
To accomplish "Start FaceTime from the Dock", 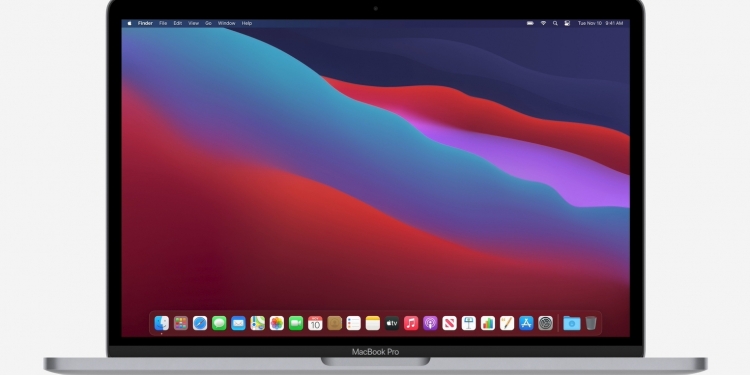I will (x=296, y=323).
